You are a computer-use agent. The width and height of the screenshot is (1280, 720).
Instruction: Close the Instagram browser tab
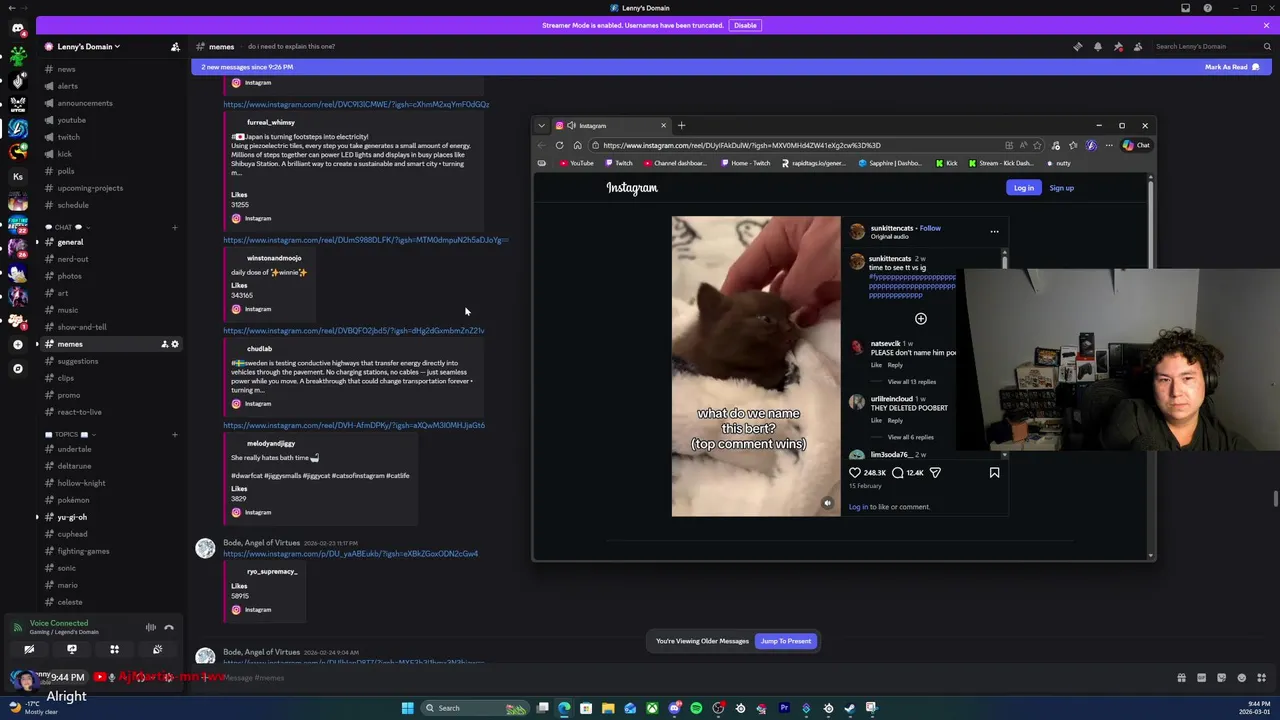tap(663, 126)
